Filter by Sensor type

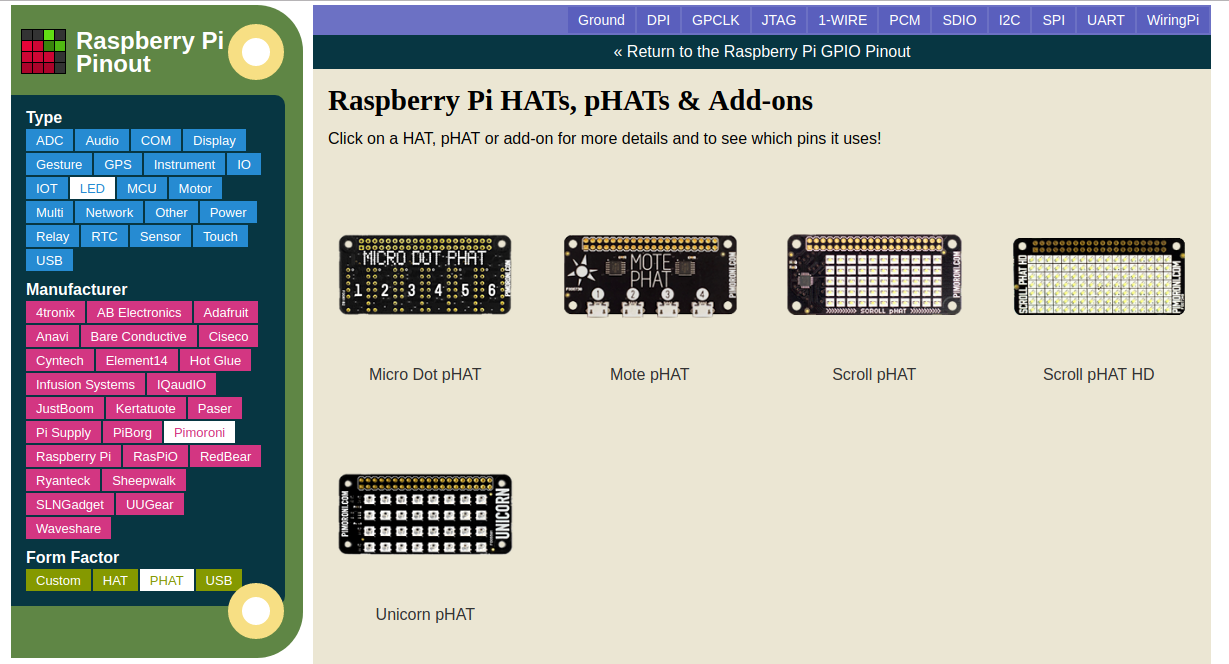pos(160,236)
